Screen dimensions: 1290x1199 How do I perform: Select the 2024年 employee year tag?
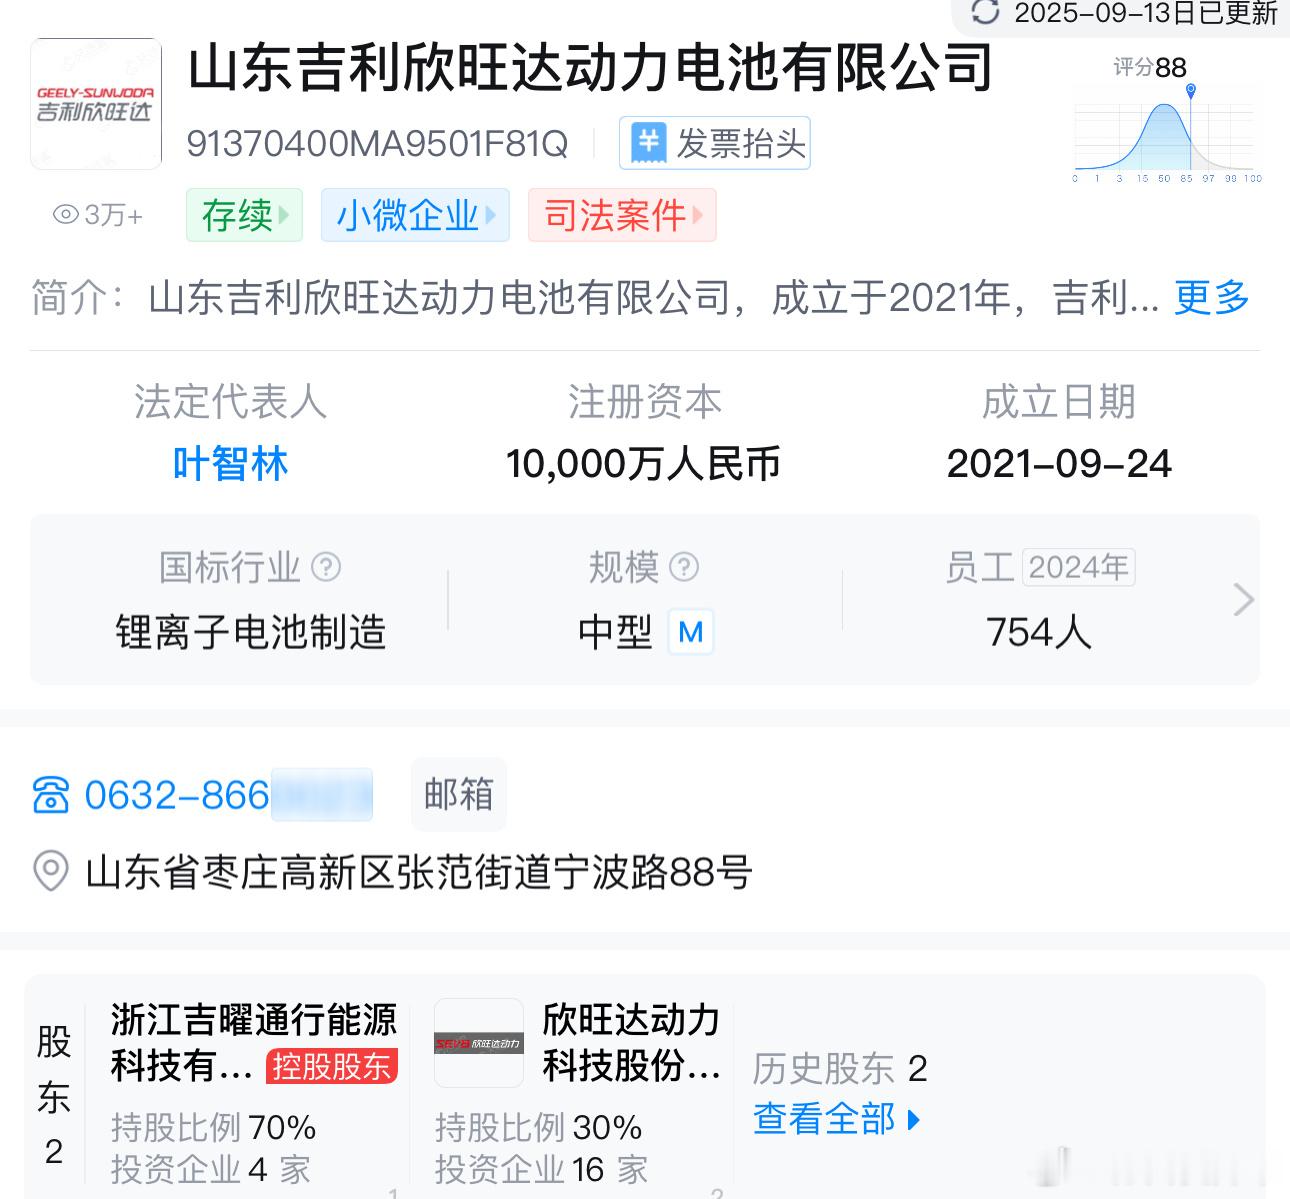click(x=1079, y=567)
